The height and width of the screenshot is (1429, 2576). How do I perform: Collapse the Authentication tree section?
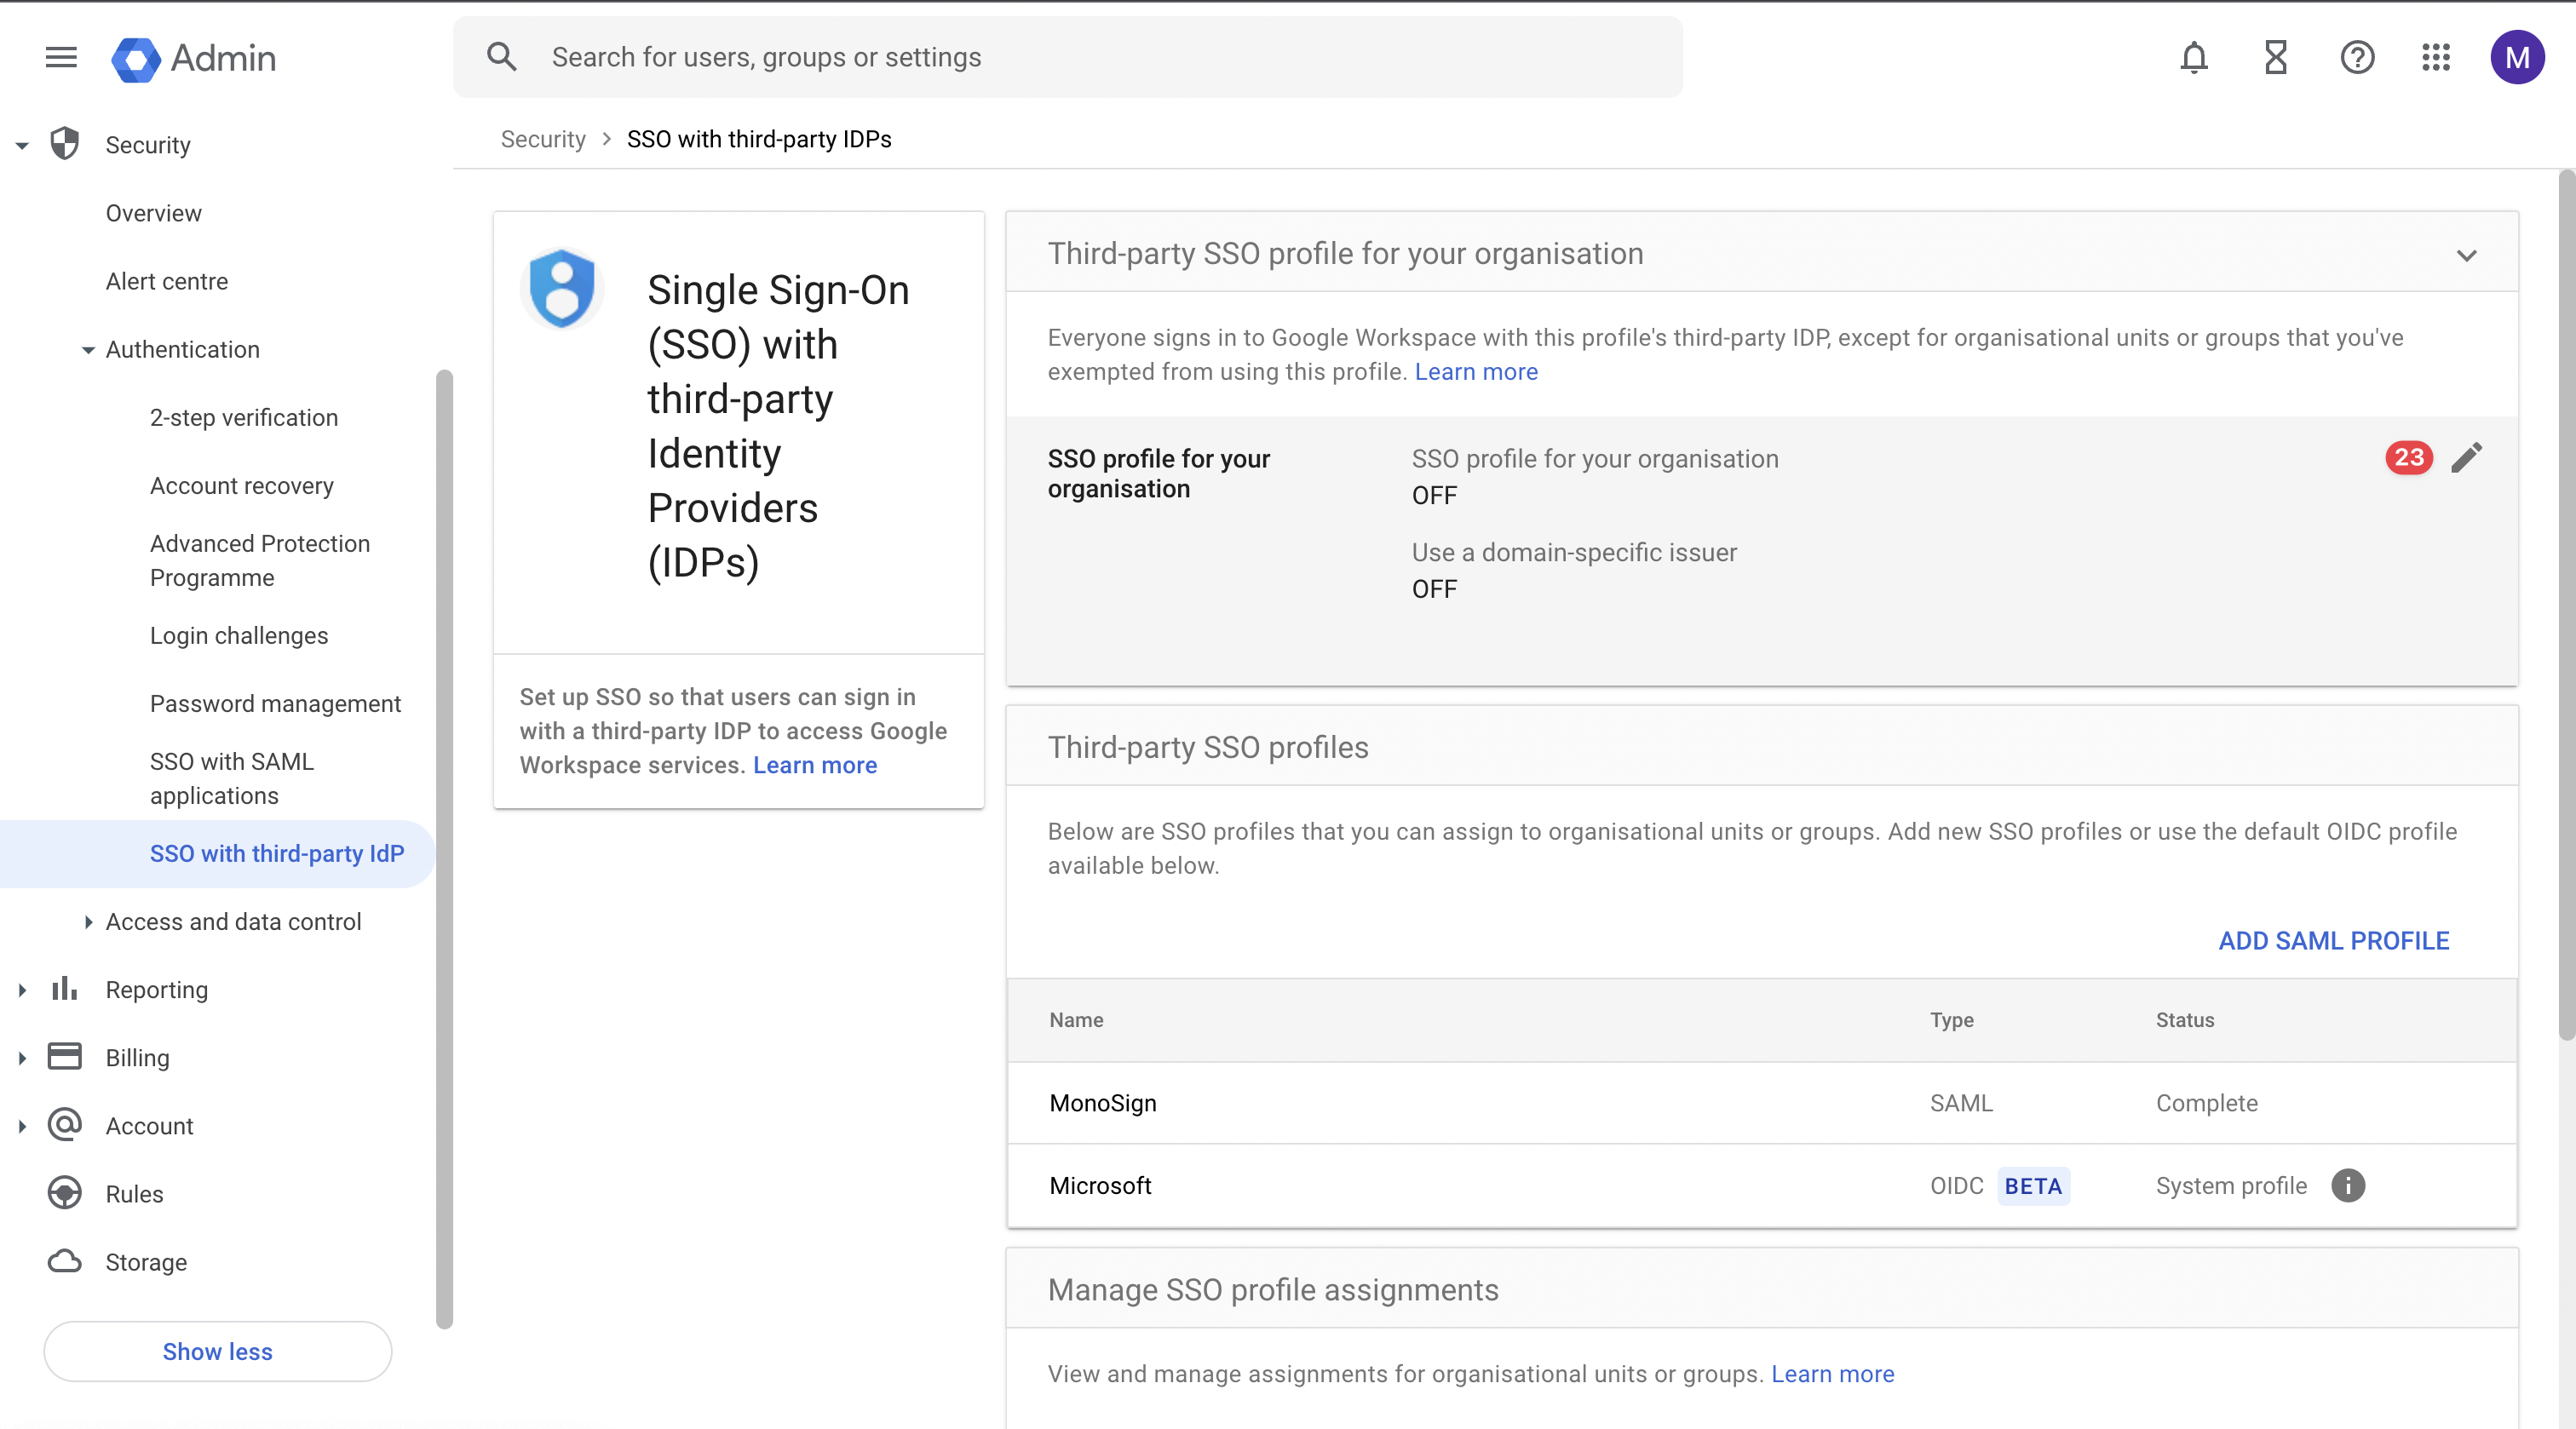coord(88,350)
